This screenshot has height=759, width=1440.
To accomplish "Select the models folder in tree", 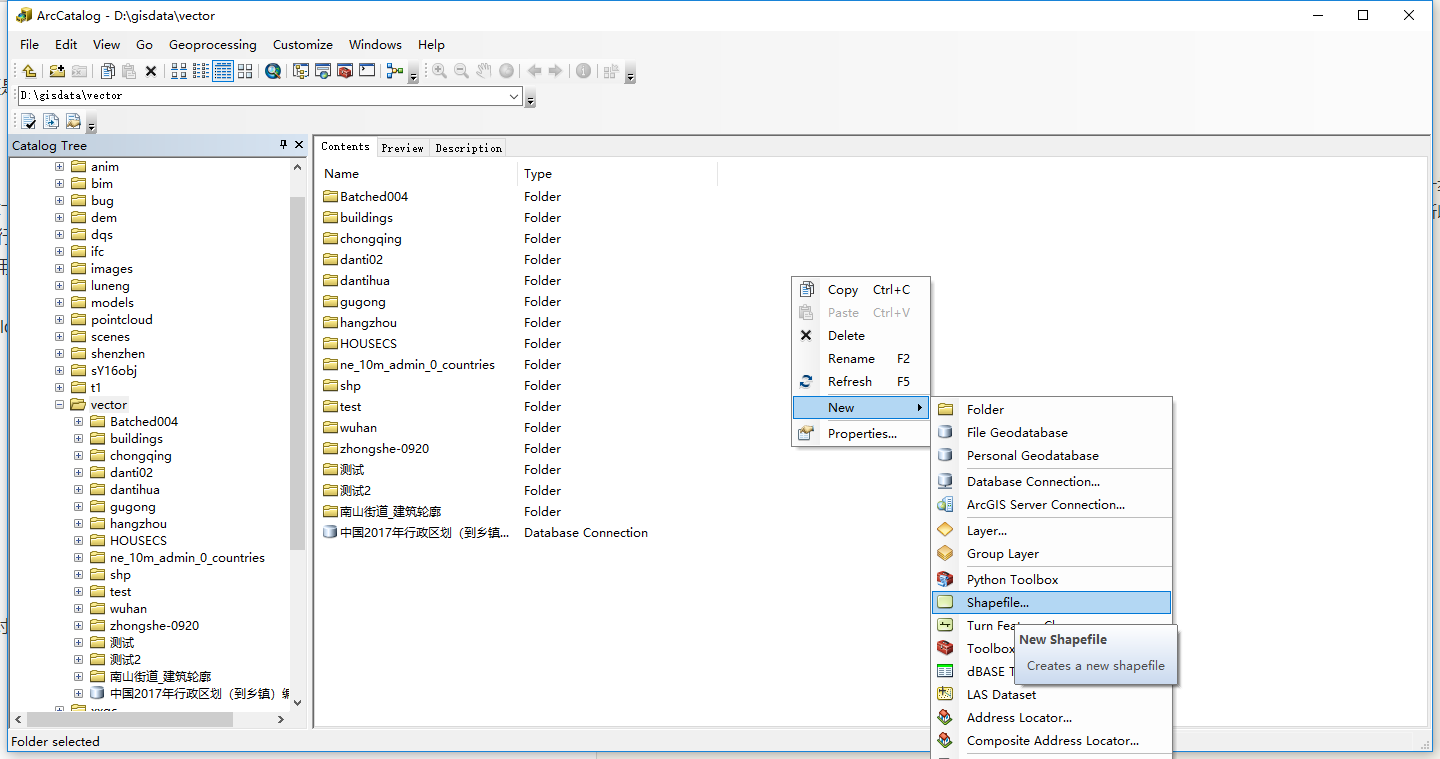I will [102, 303].
